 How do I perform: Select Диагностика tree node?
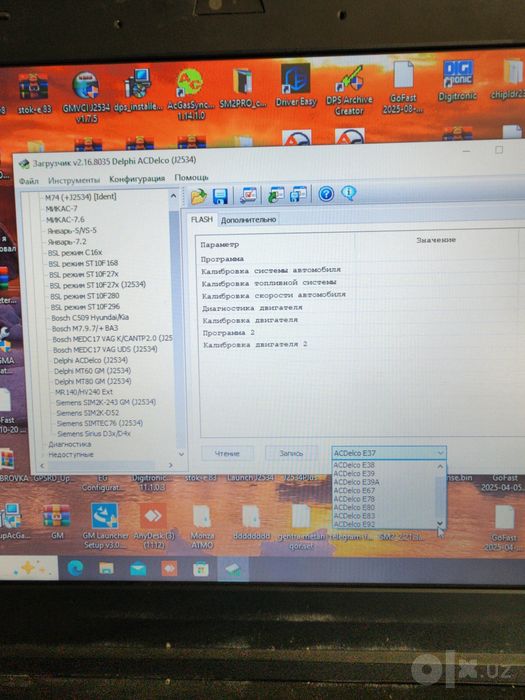70,444
